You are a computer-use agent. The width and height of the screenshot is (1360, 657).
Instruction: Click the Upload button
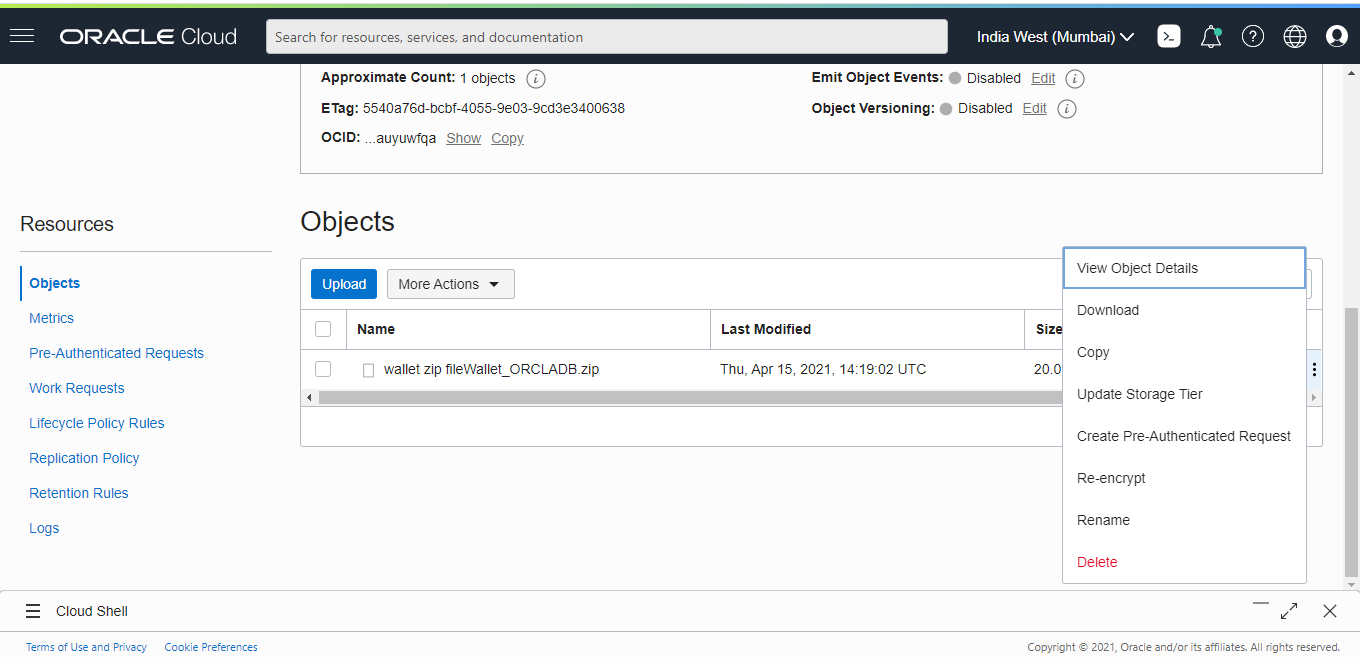pos(344,284)
